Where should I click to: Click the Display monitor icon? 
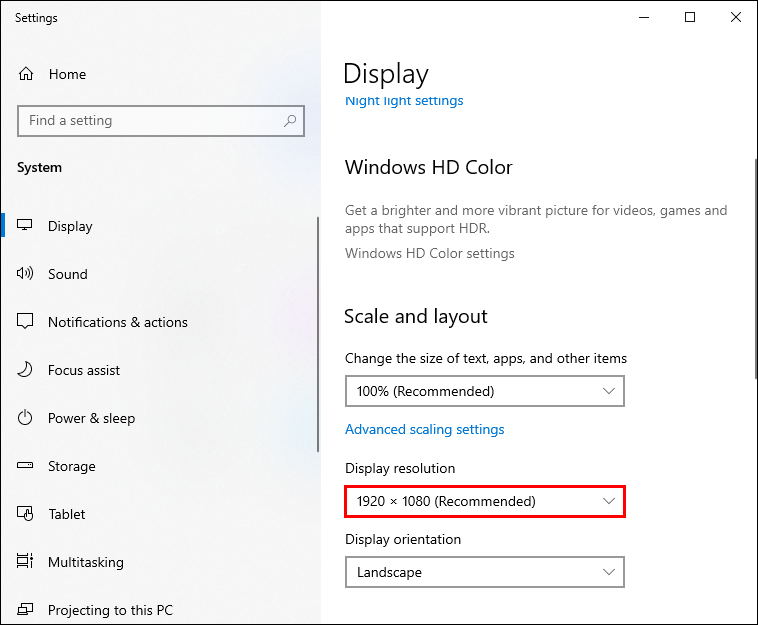26,226
